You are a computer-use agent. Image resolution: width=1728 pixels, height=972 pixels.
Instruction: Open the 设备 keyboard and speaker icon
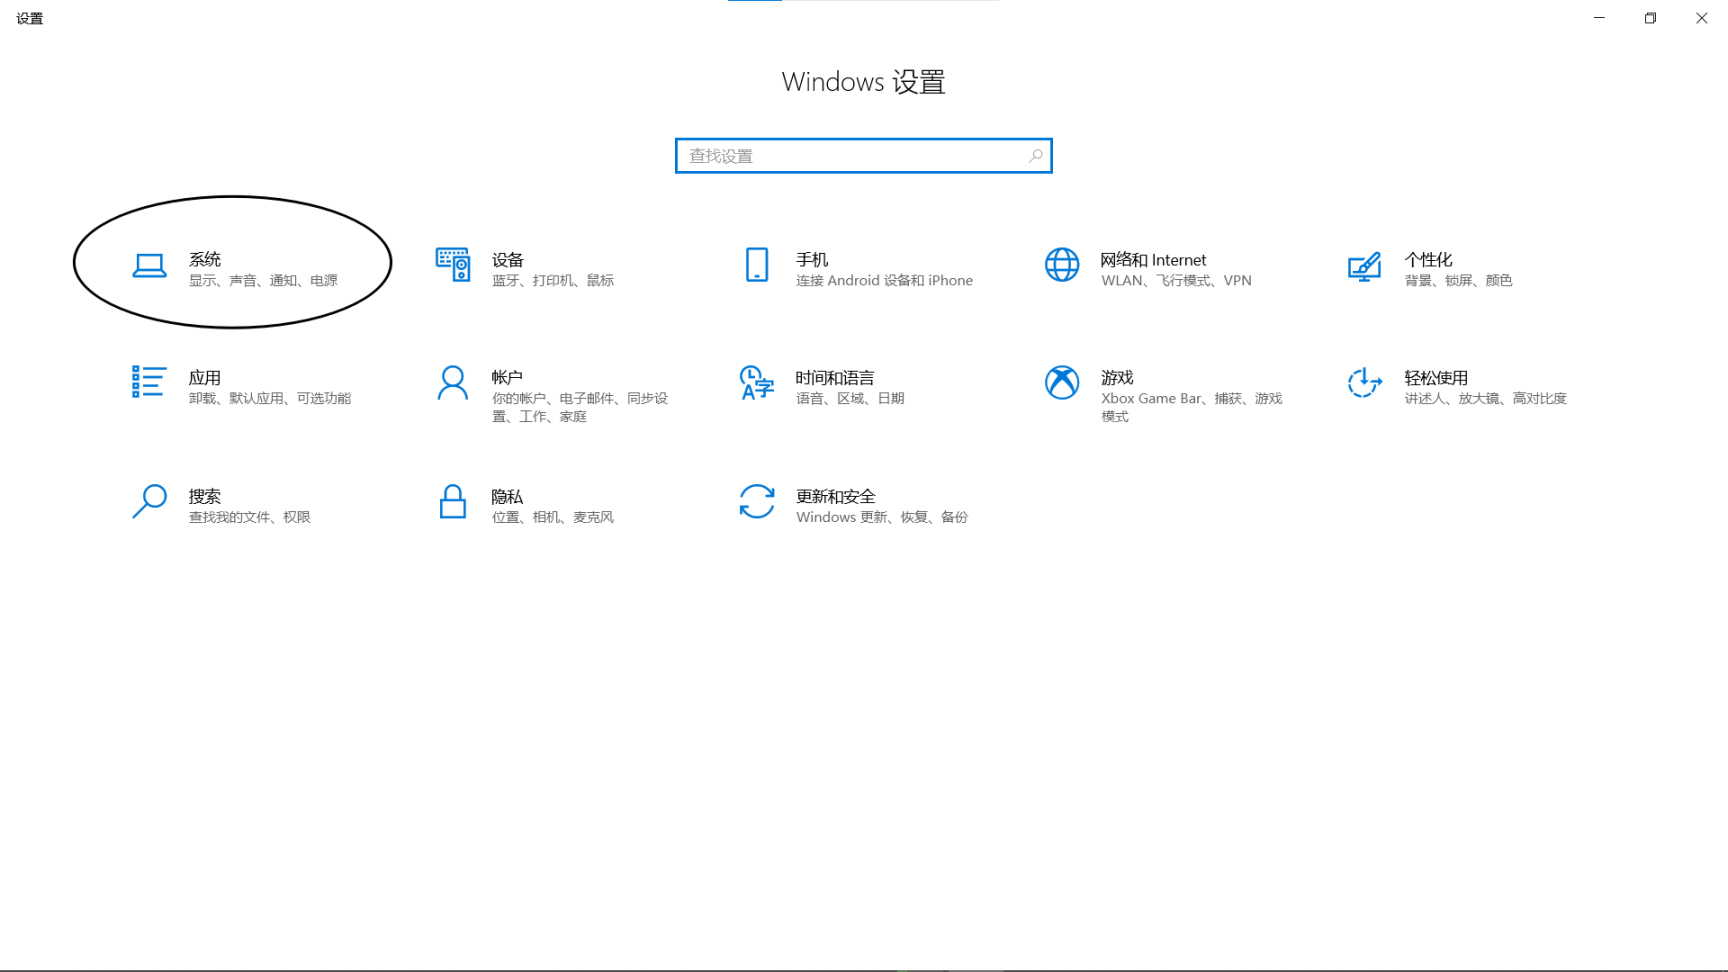coord(453,265)
